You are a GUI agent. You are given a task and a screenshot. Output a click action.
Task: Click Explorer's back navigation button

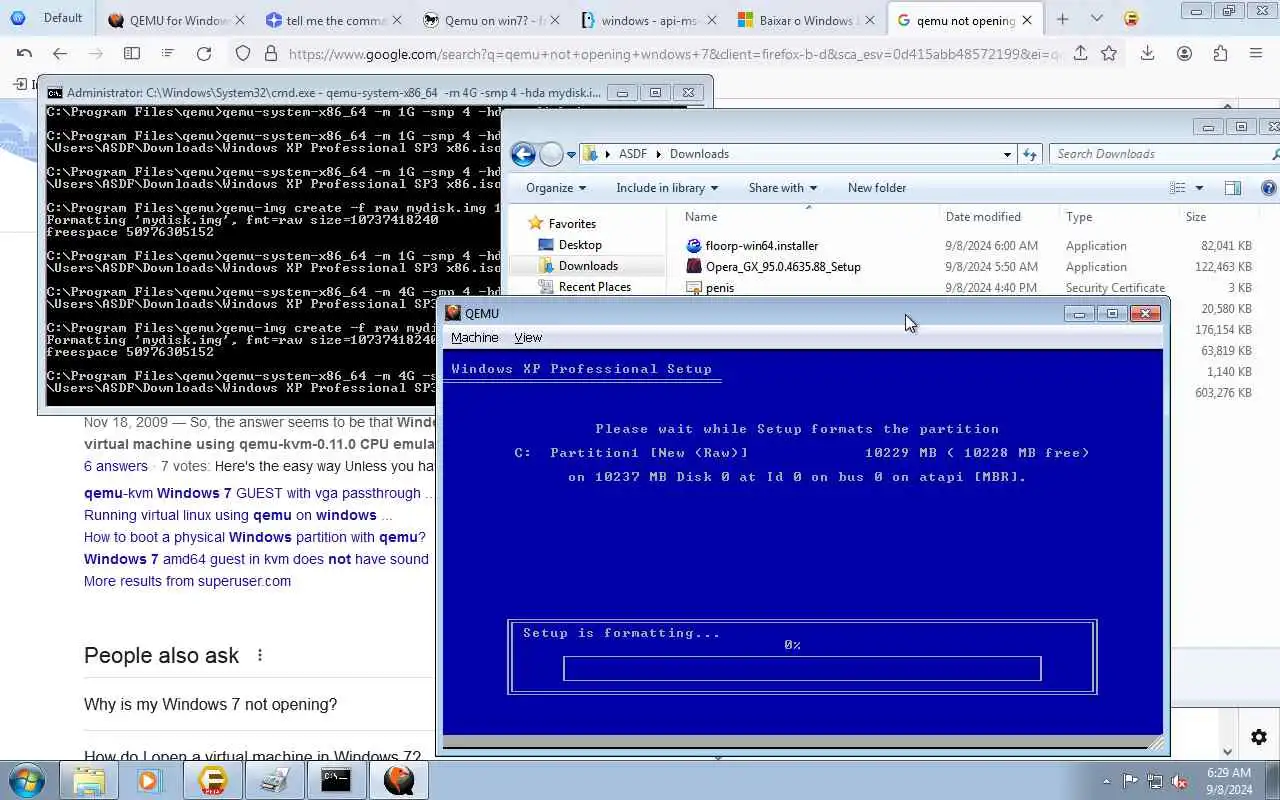pyautogui.click(x=522, y=154)
